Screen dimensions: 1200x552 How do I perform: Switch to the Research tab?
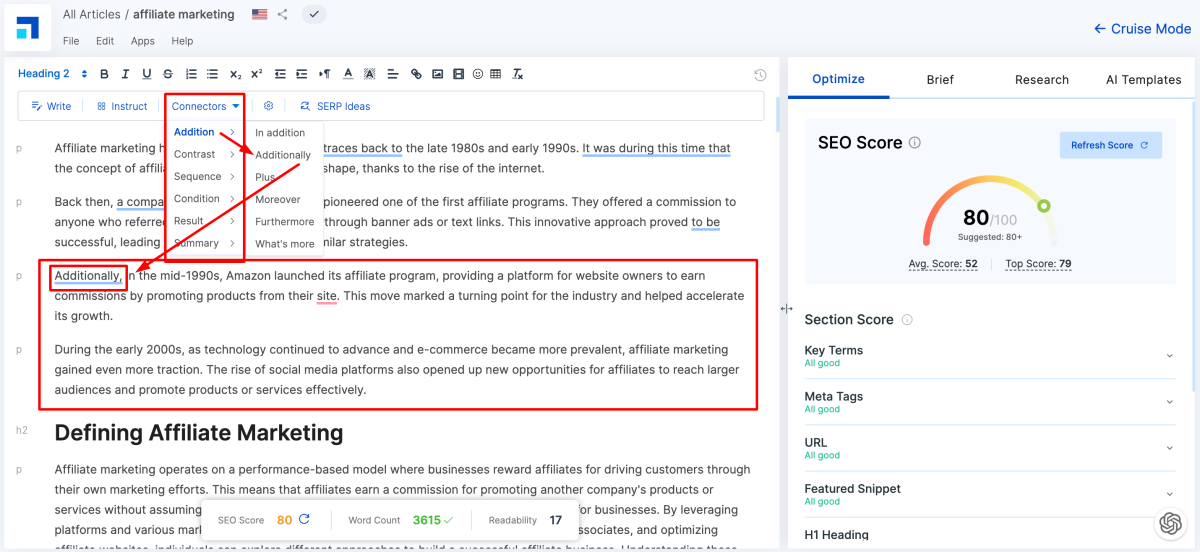pos(1041,80)
